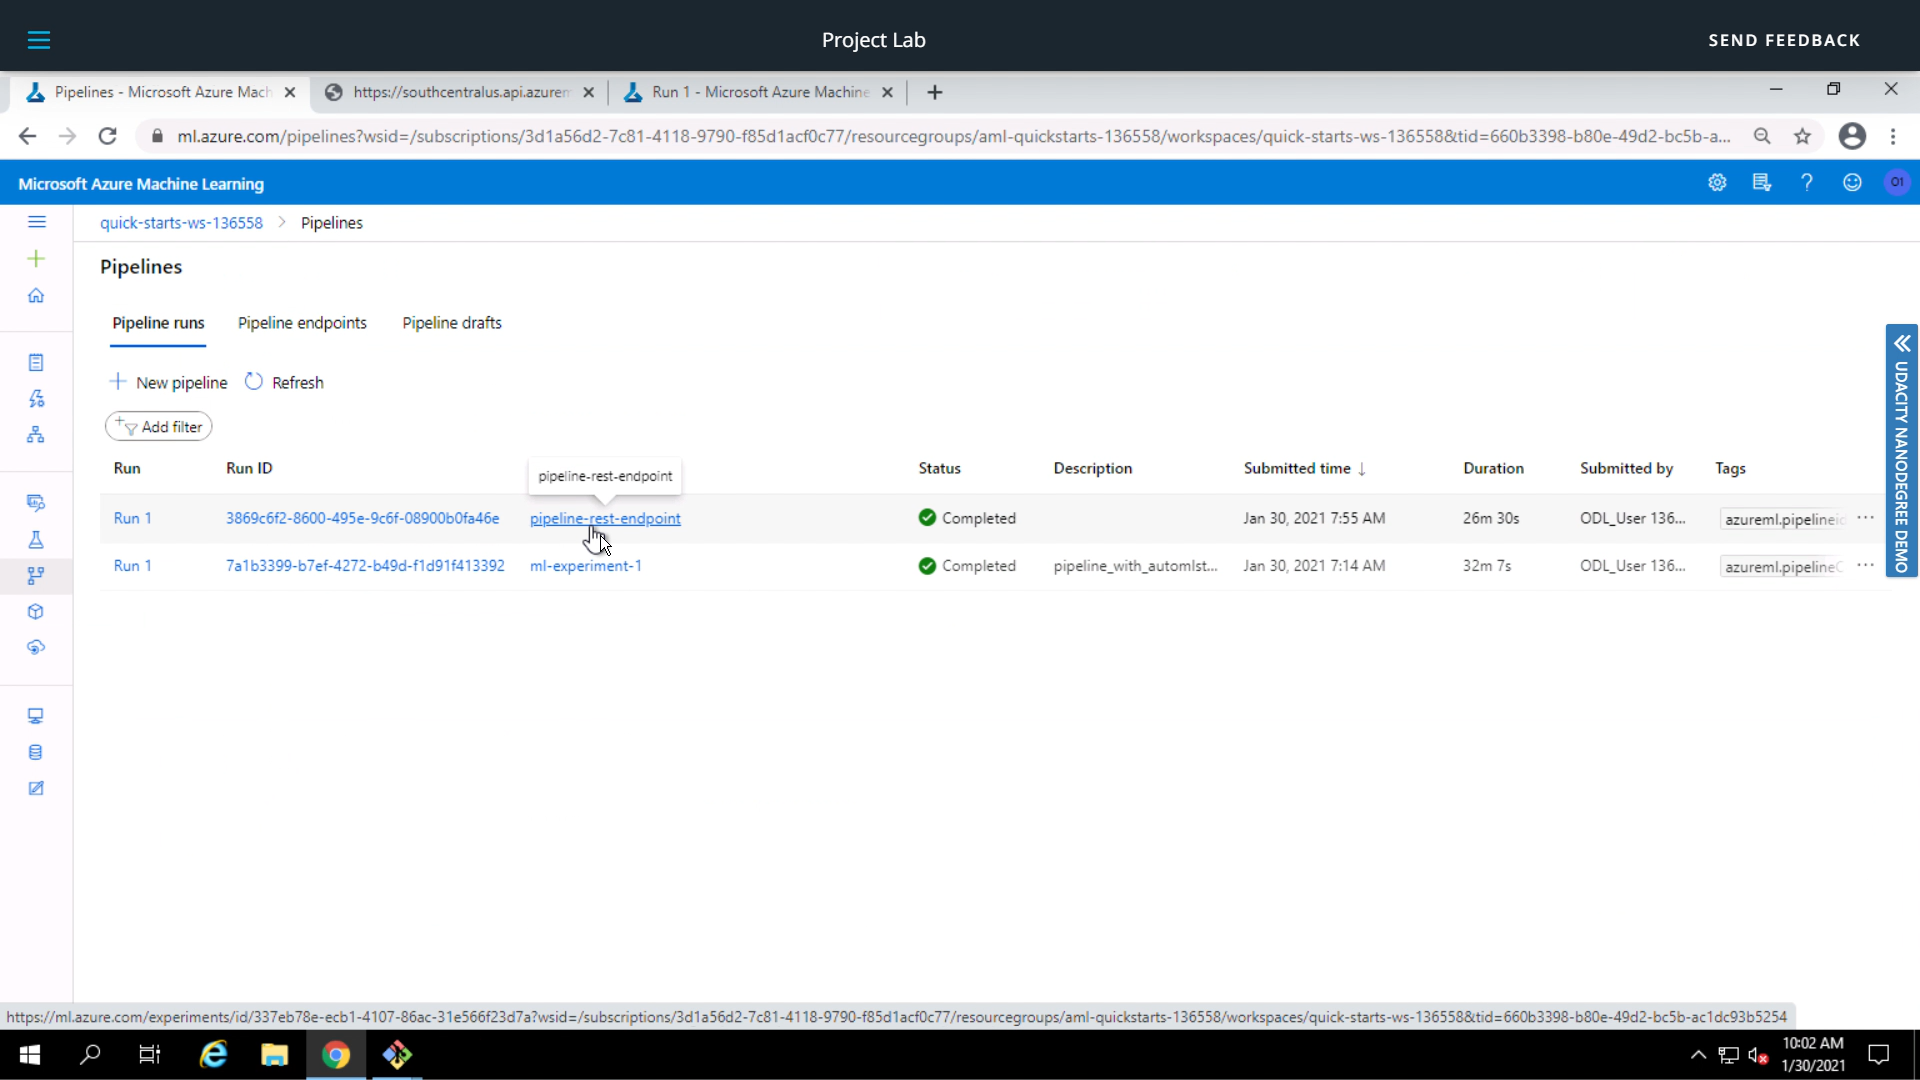Open more options for pipeline-rest-endpoint run
This screenshot has height=1080, width=1920.
pyautogui.click(x=1865, y=518)
